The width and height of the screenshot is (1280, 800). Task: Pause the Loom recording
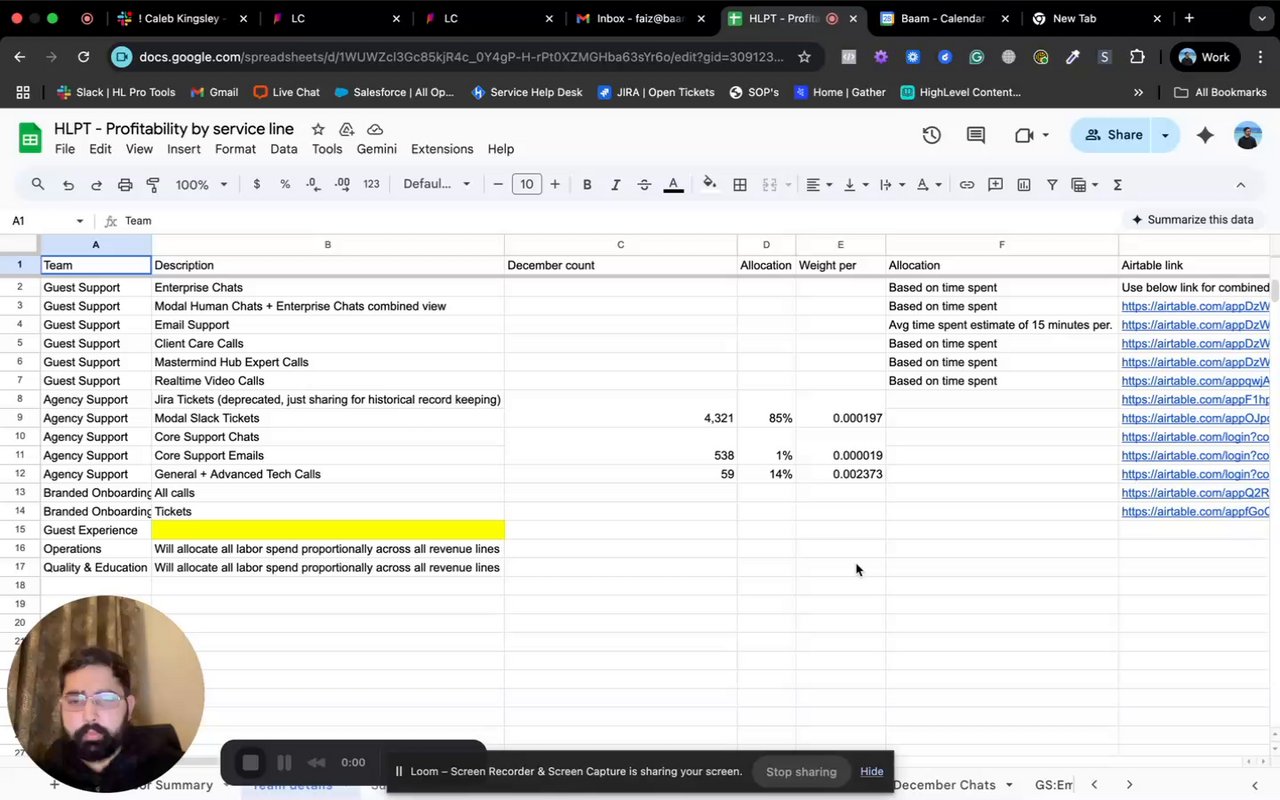pos(284,763)
